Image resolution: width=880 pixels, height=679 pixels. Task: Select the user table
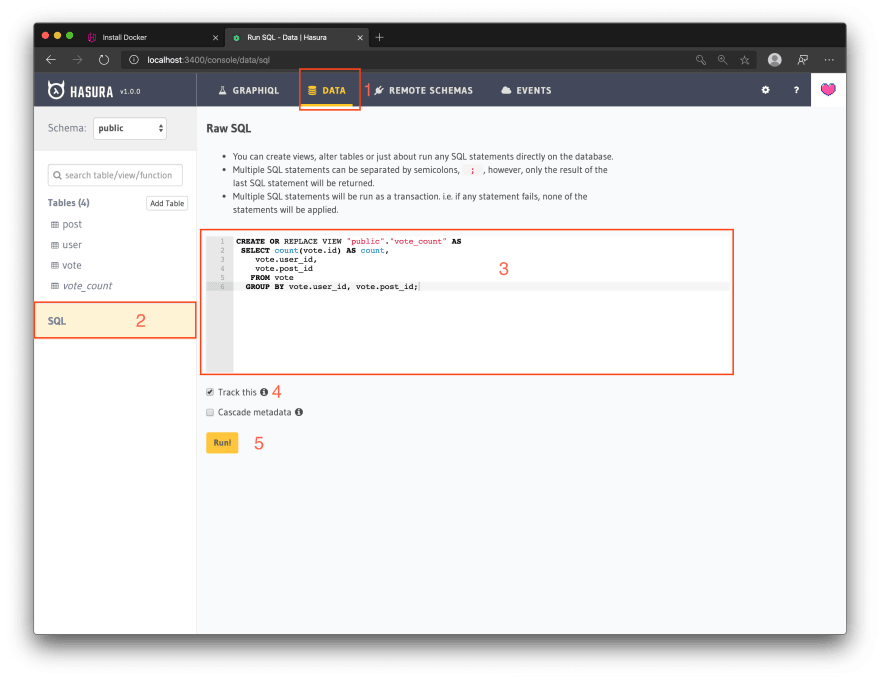[x=72, y=245]
